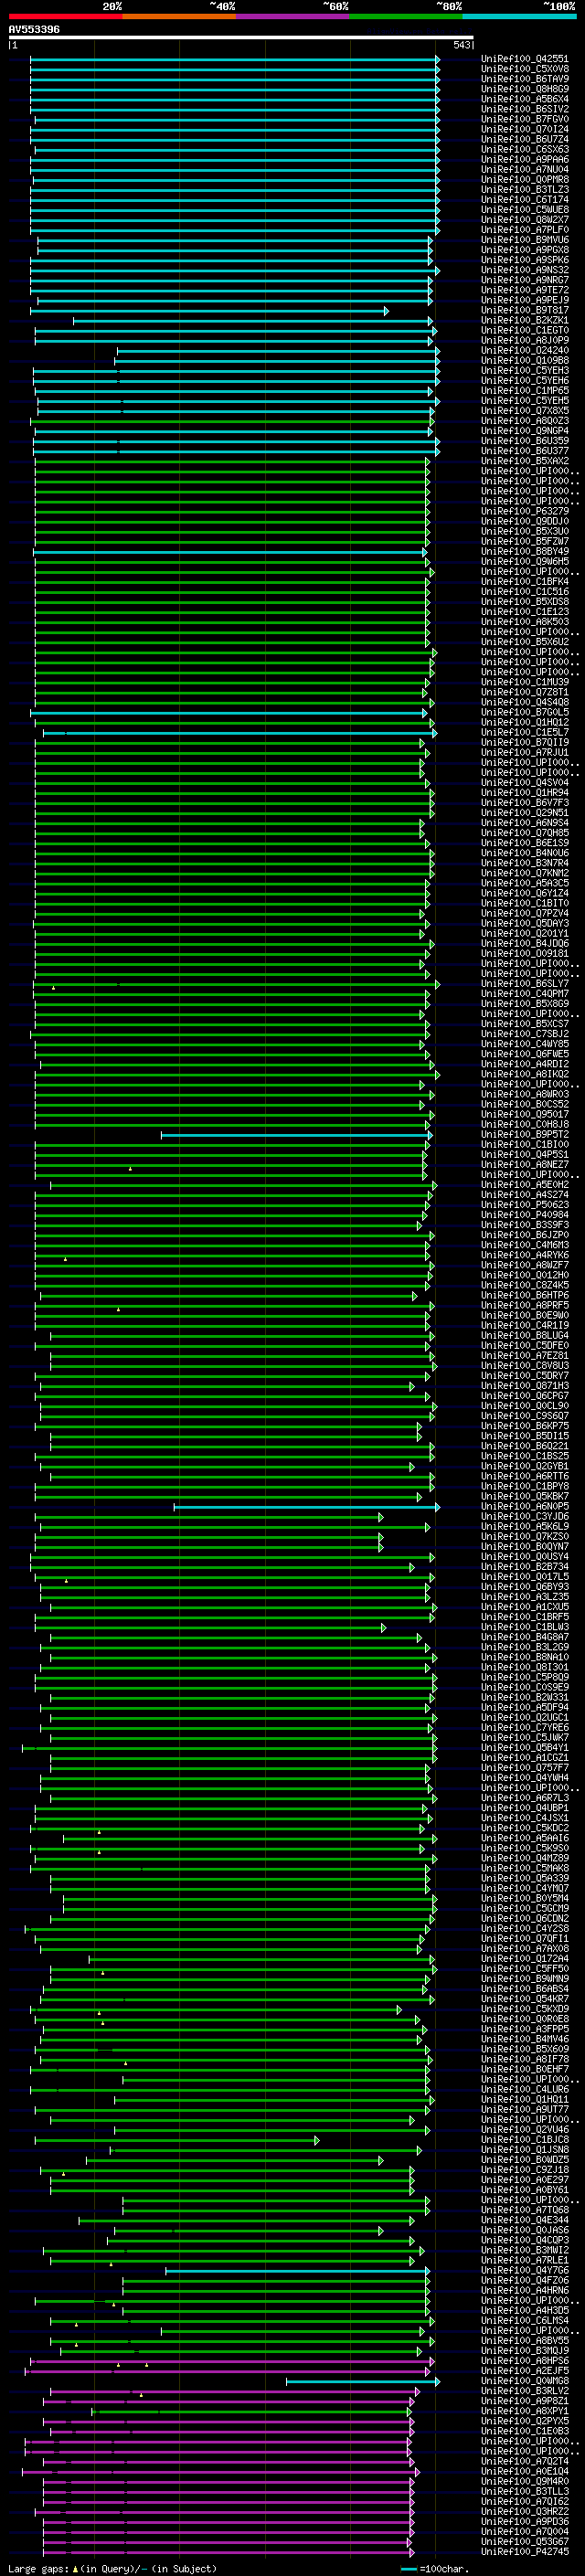Select the UniRef100_A8WR03 label

[524, 1094]
